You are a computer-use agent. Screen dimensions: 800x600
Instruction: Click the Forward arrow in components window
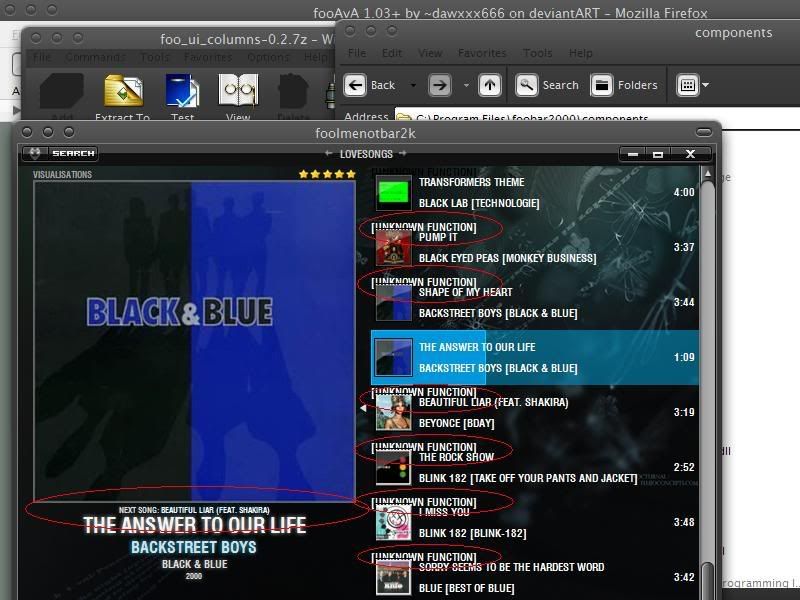[440, 85]
